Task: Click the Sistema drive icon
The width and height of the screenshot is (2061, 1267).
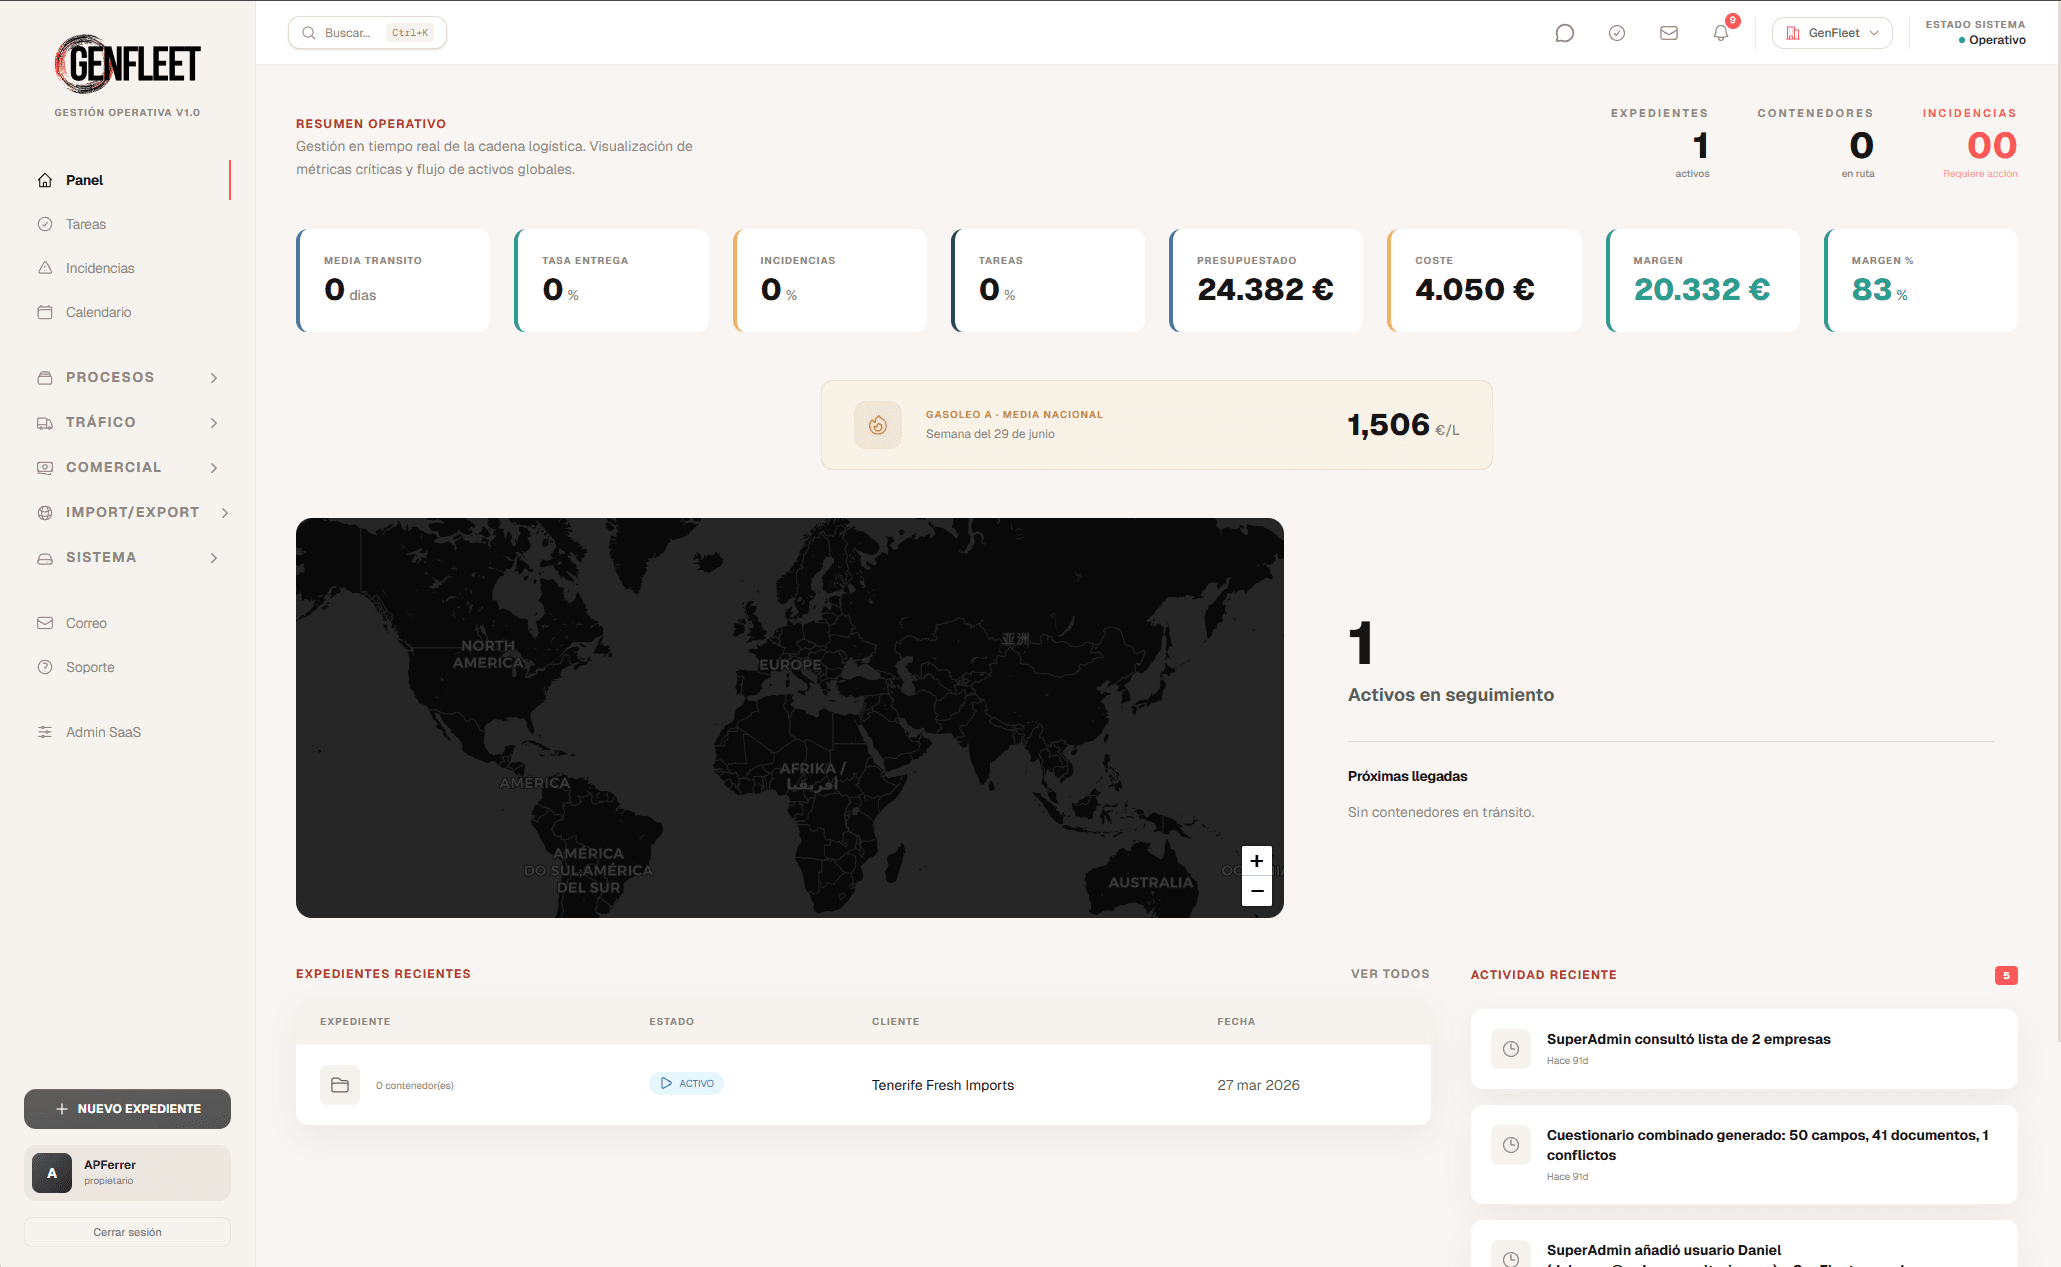Action: (45, 558)
